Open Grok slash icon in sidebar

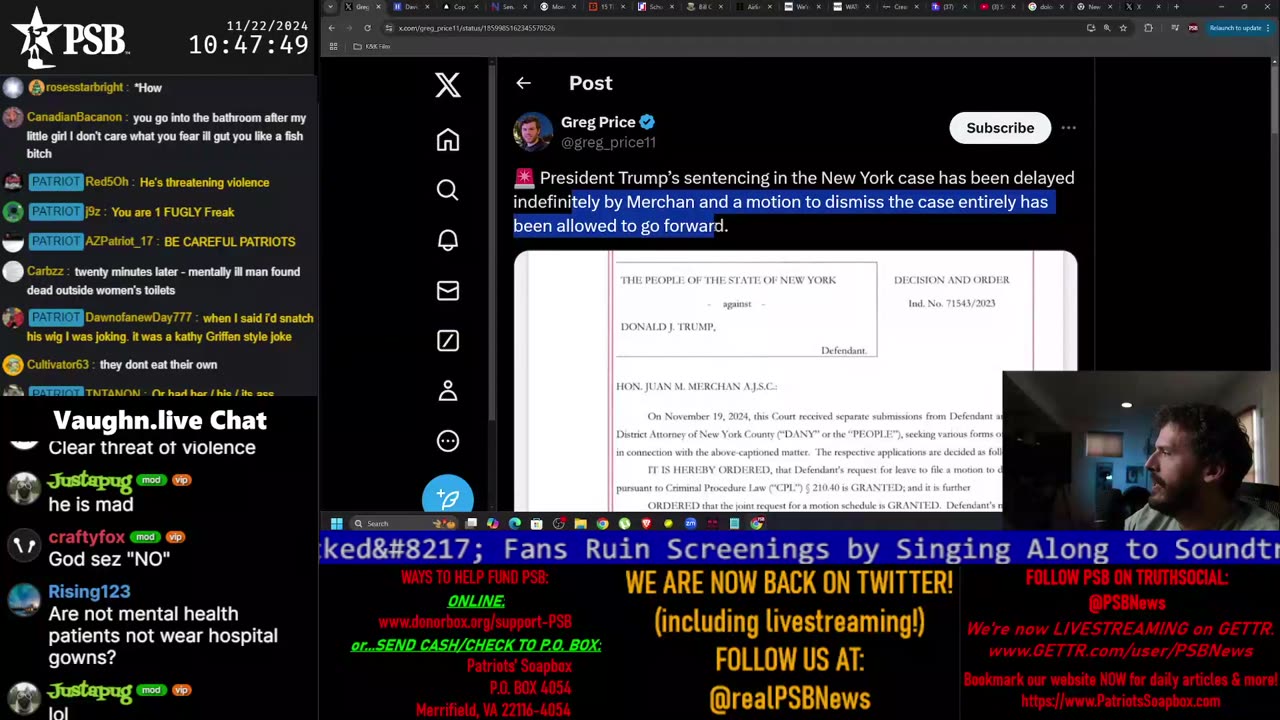tap(447, 341)
